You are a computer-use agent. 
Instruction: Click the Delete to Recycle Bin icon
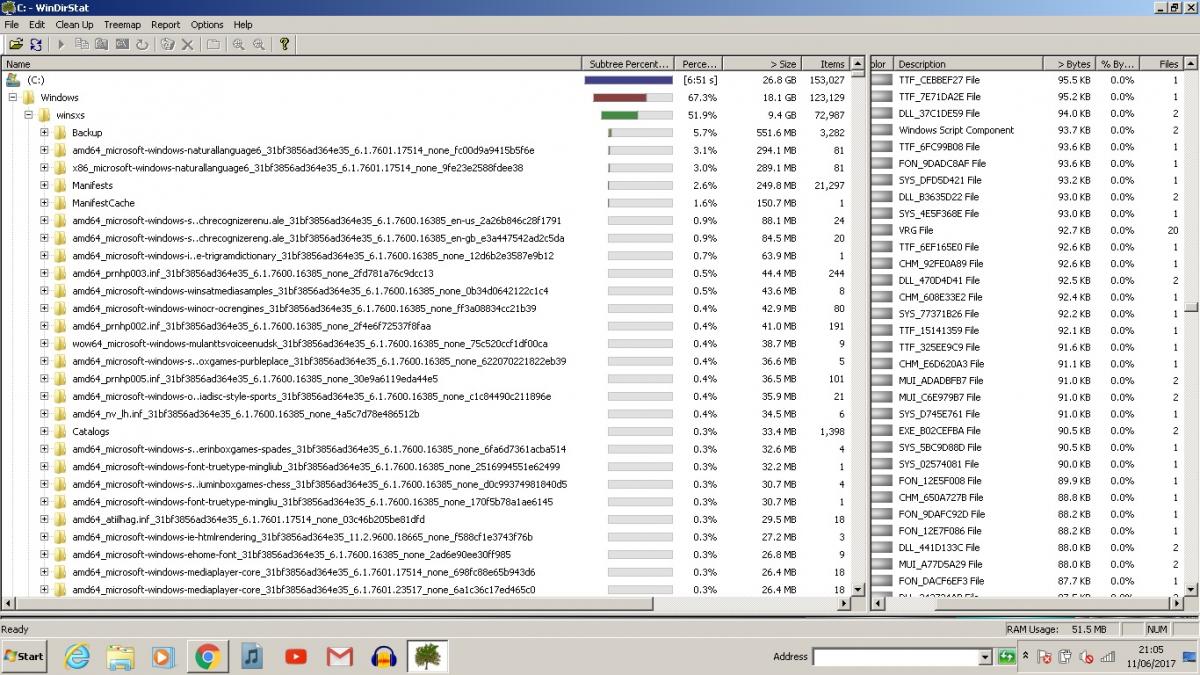(167, 44)
